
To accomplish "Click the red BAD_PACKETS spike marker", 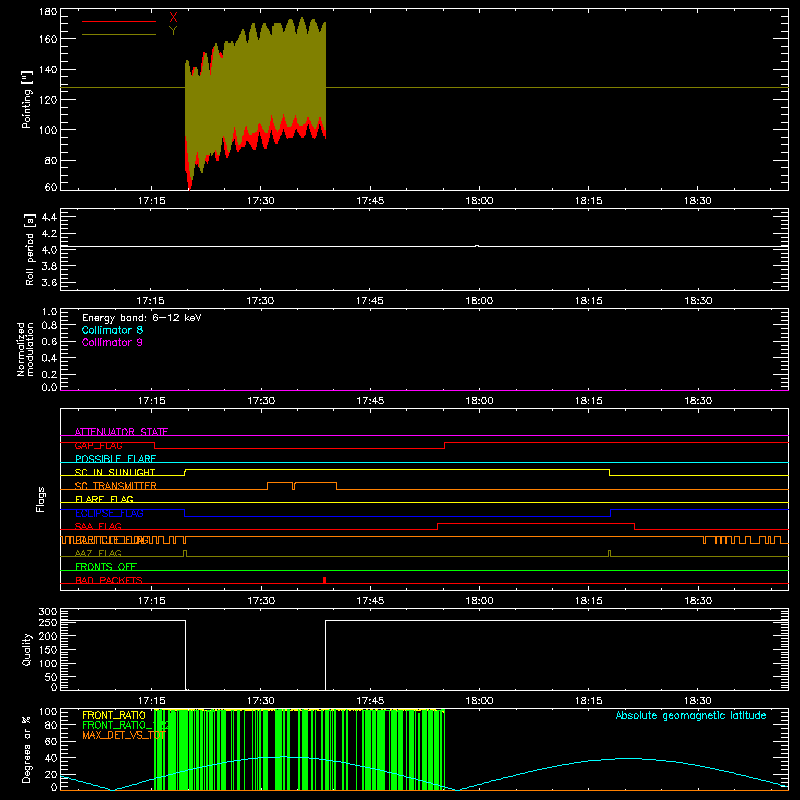I will [x=324, y=580].
